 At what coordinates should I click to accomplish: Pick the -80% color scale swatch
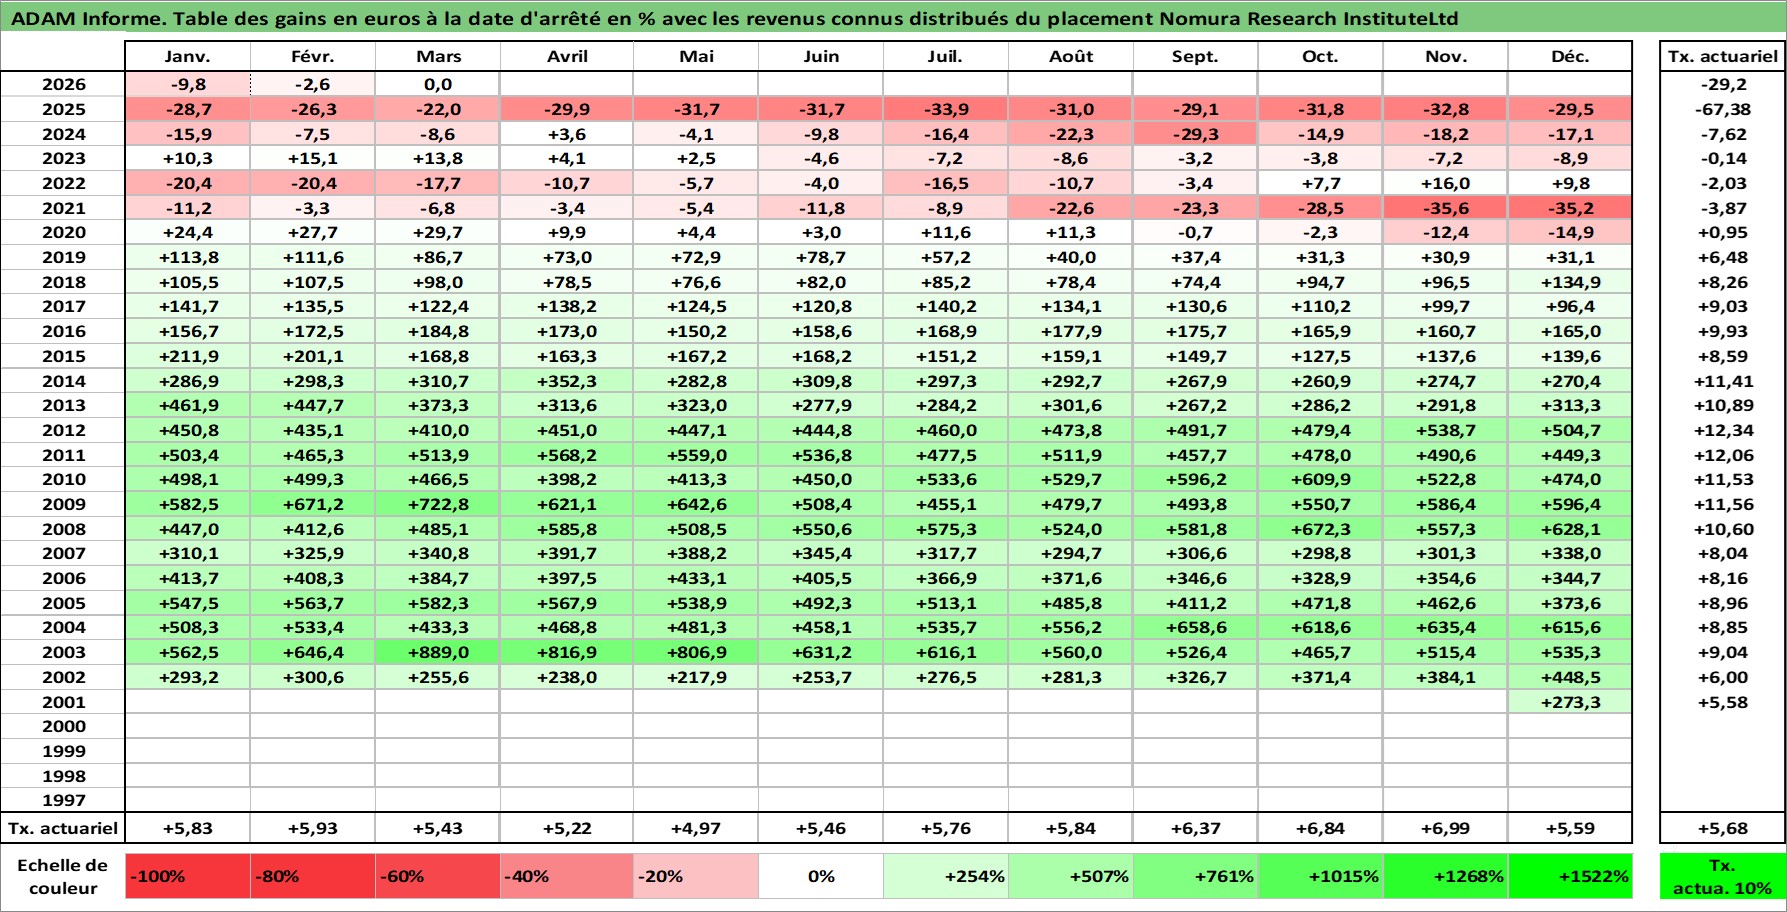[313, 876]
